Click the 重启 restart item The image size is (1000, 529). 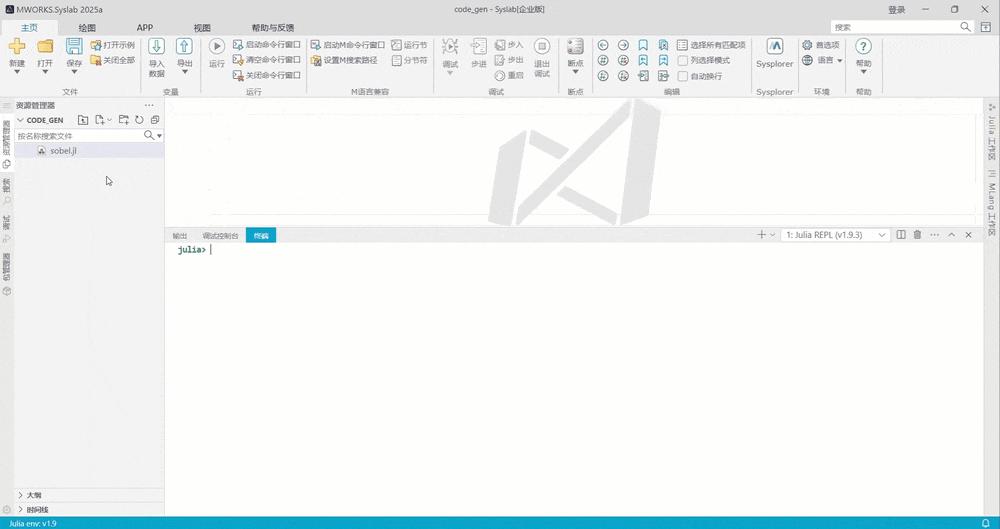pyautogui.click(x=509, y=75)
